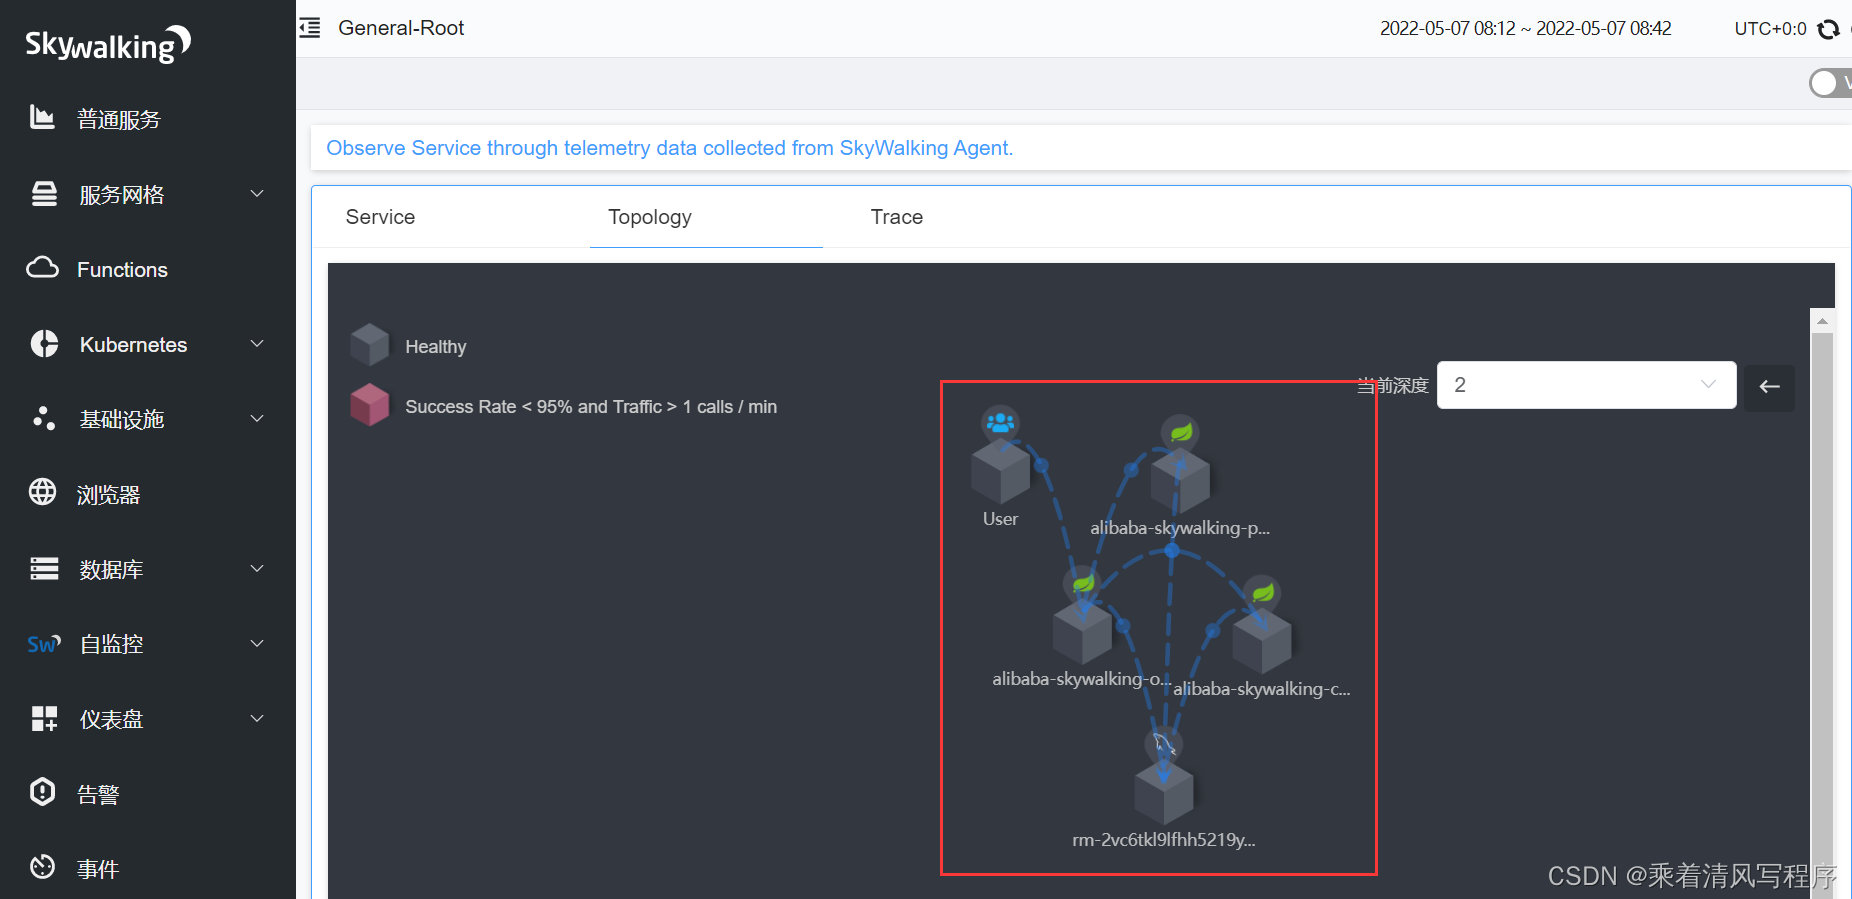
Task: Click the 服务网格 layers icon
Action: pos(44,194)
